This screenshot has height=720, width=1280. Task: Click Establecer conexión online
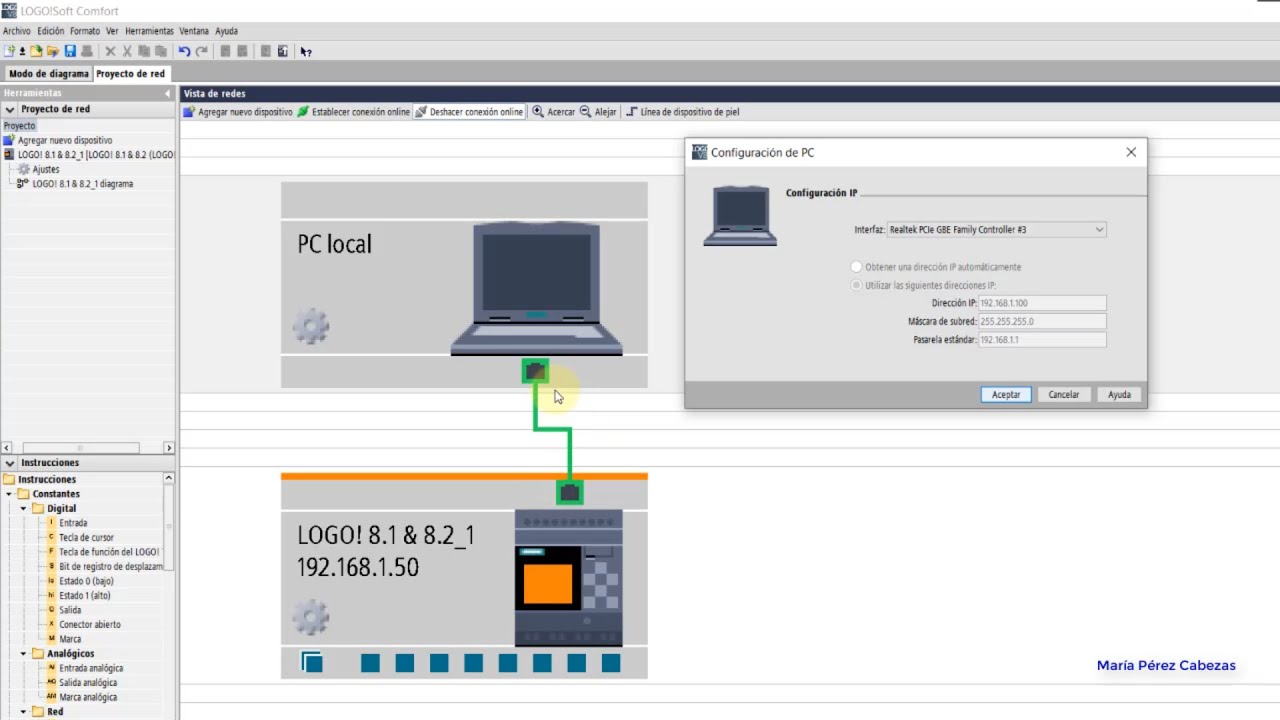coord(353,112)
